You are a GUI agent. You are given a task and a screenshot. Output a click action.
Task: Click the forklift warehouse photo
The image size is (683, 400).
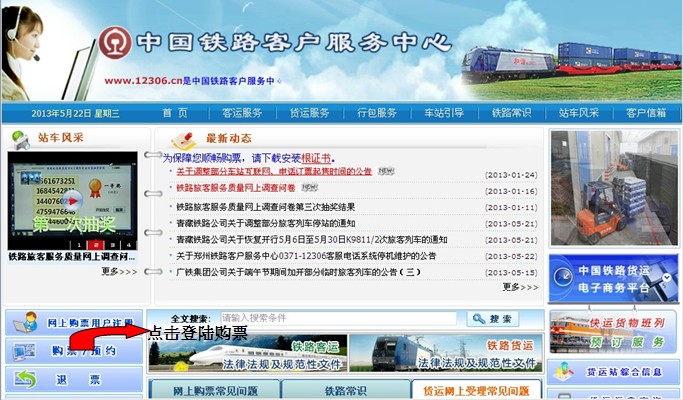coord(614,188)
